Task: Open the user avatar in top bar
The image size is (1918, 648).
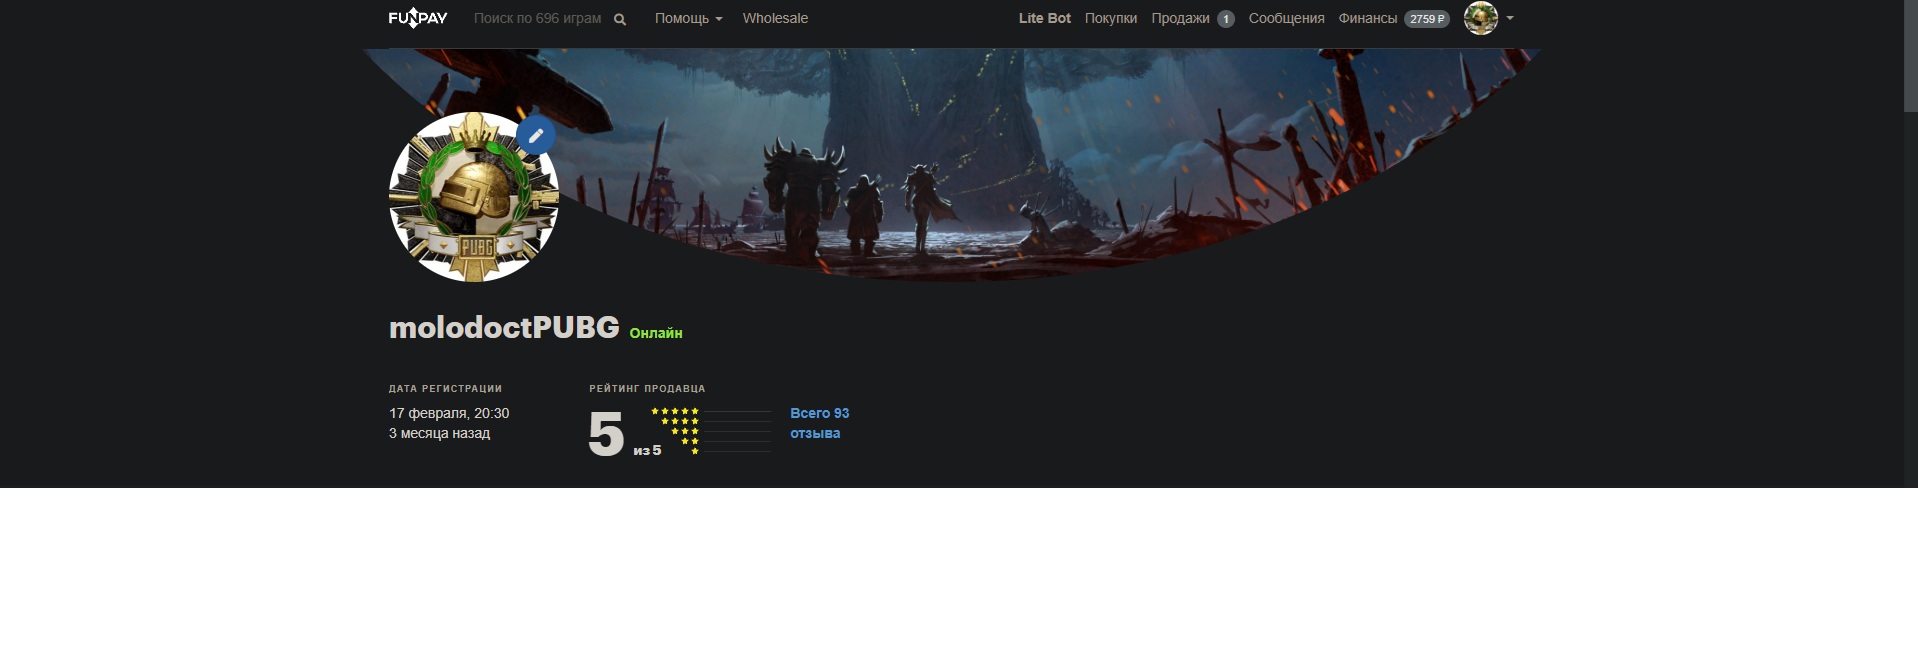Action: click(x=1481, y=18)
